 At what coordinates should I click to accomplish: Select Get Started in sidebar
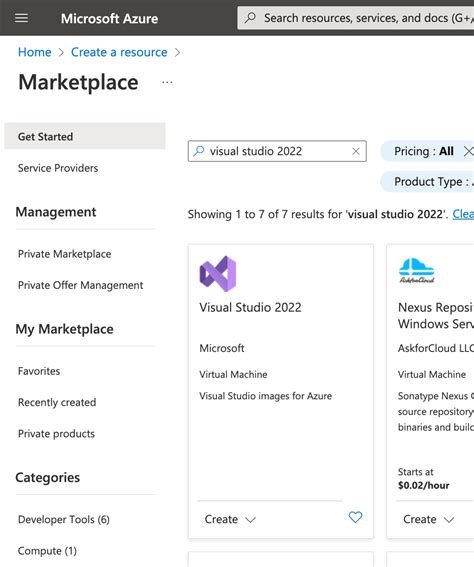click(x=85, y=136)
